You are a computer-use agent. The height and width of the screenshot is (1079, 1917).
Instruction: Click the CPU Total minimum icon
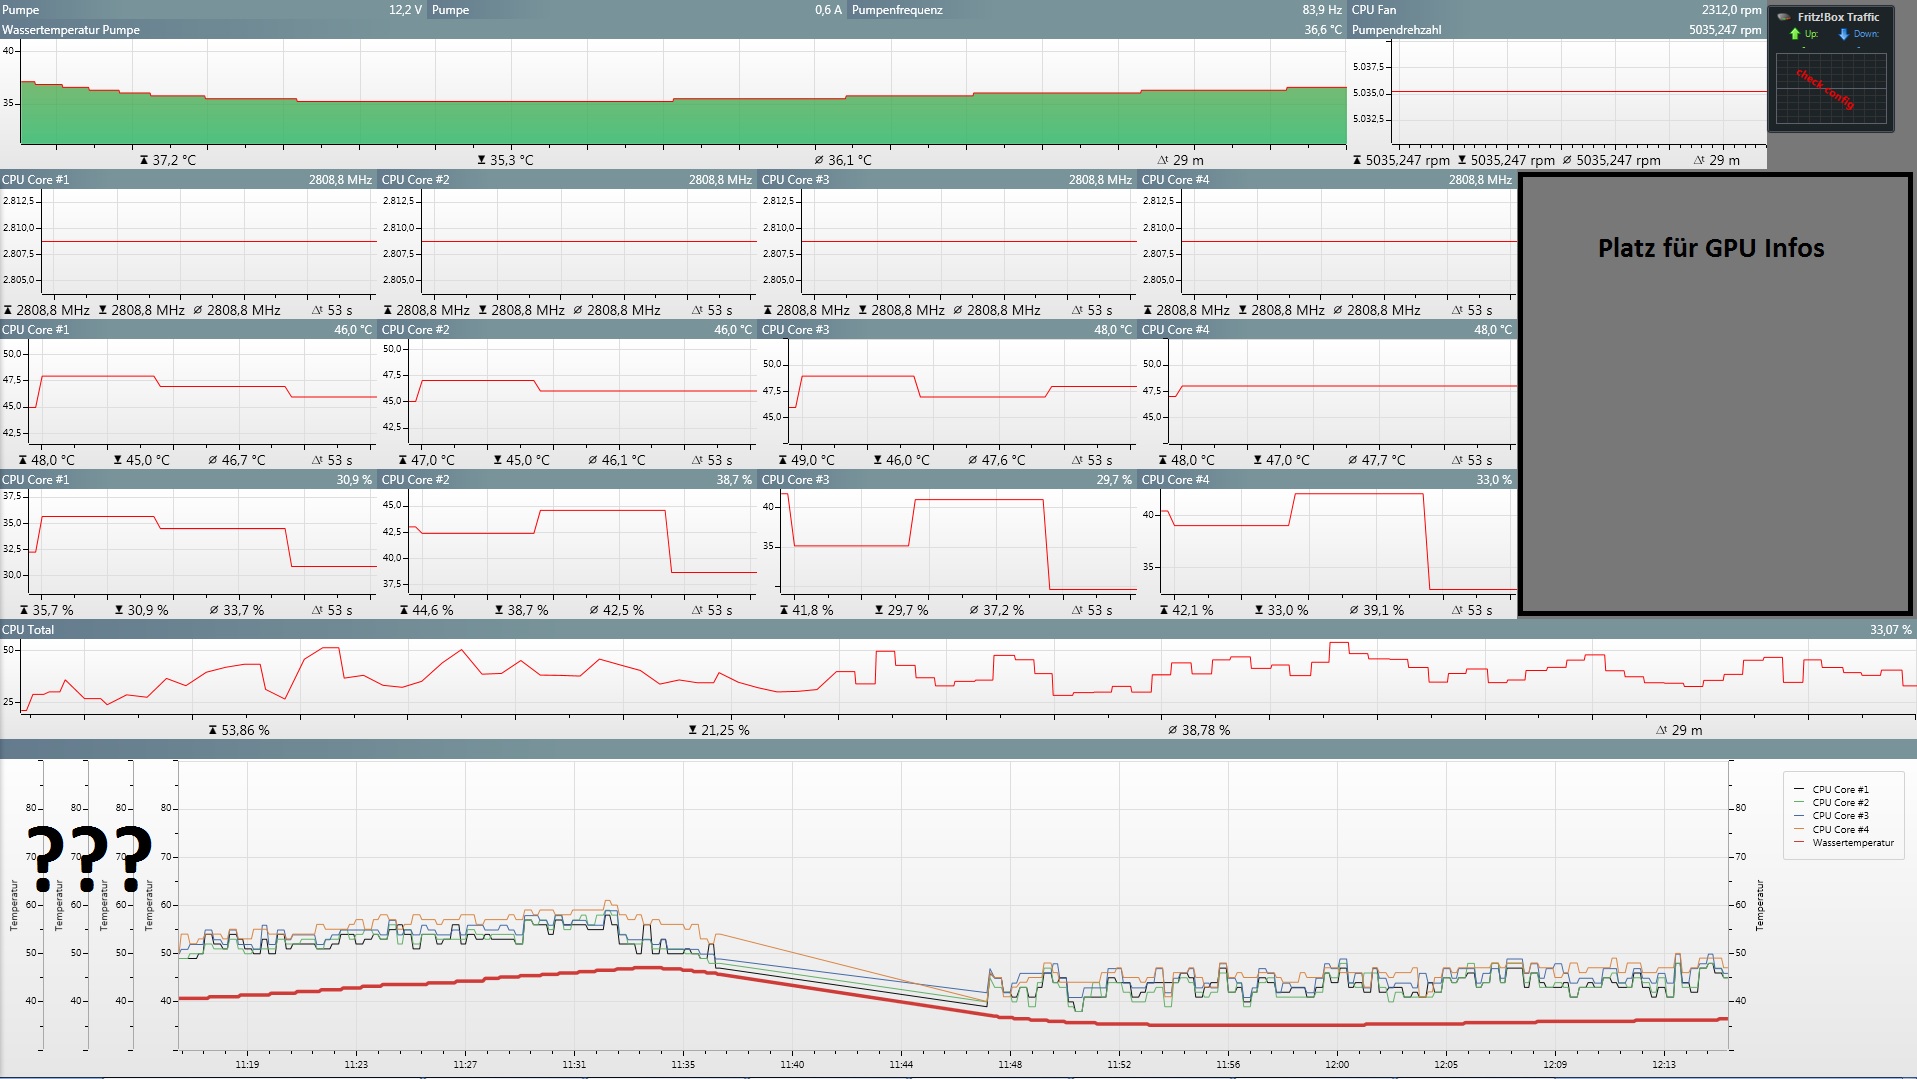pos(692,730)
